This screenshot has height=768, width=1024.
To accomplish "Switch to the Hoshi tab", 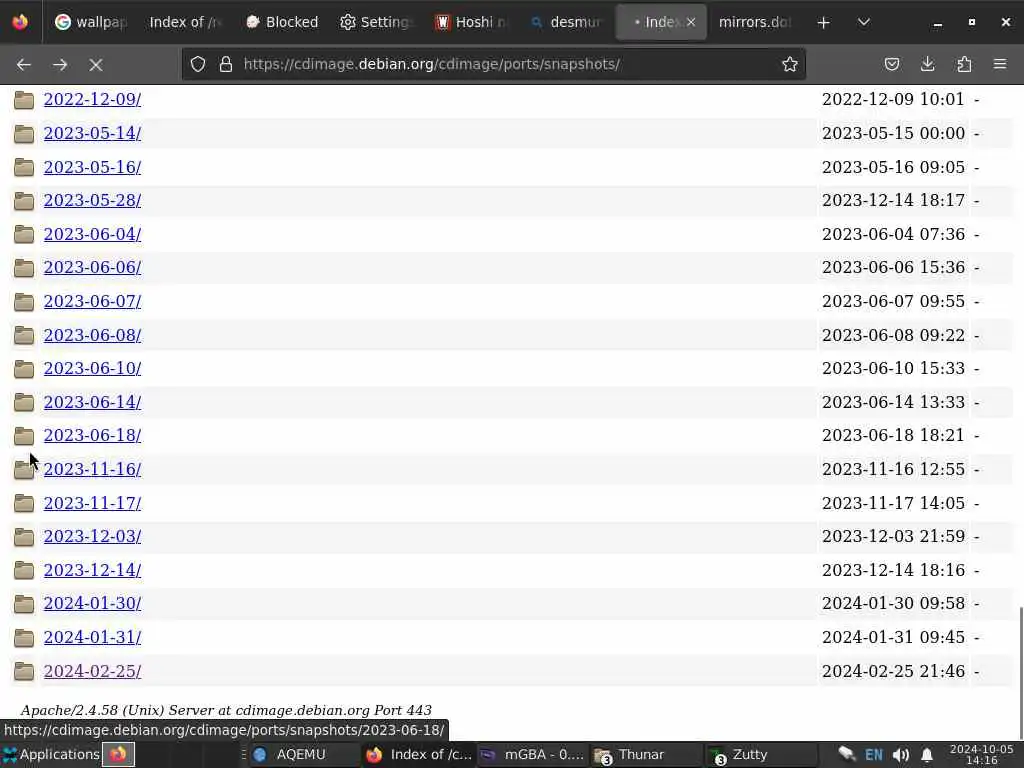I will click(471, 22).
